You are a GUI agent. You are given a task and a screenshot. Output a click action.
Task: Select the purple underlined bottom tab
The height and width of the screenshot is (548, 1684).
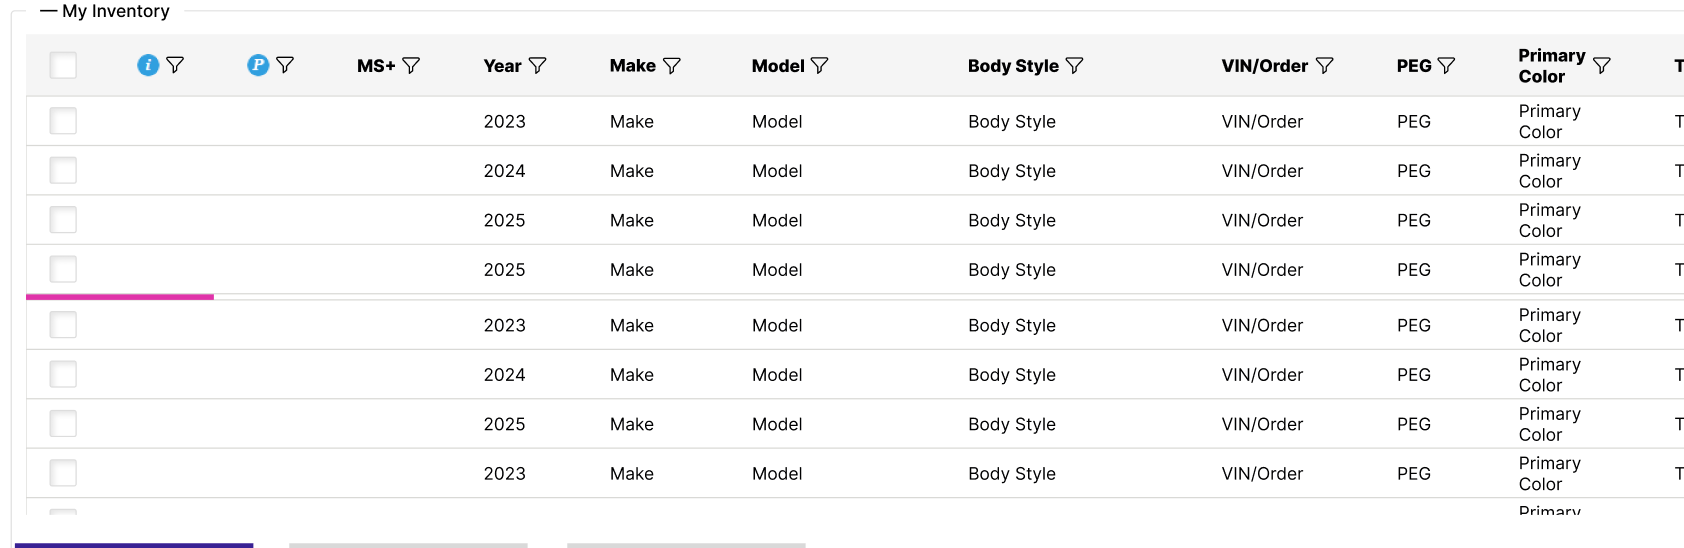coord(134,545)
